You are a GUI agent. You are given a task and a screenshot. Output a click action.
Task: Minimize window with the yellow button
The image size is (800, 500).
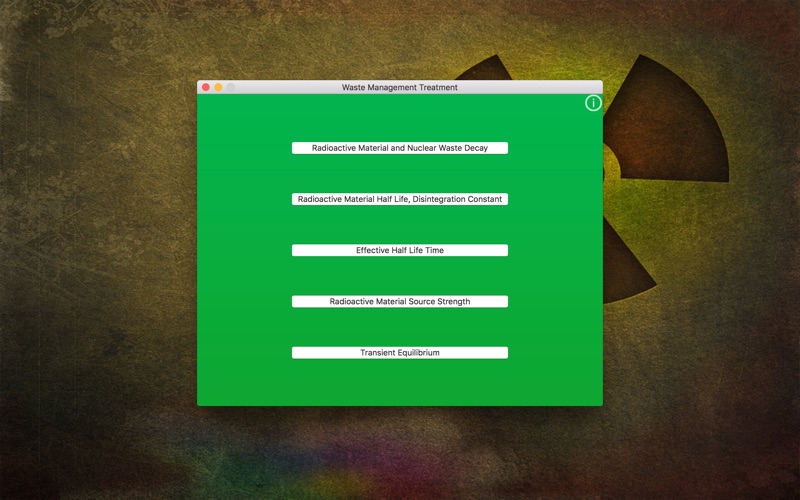[218, 87]
